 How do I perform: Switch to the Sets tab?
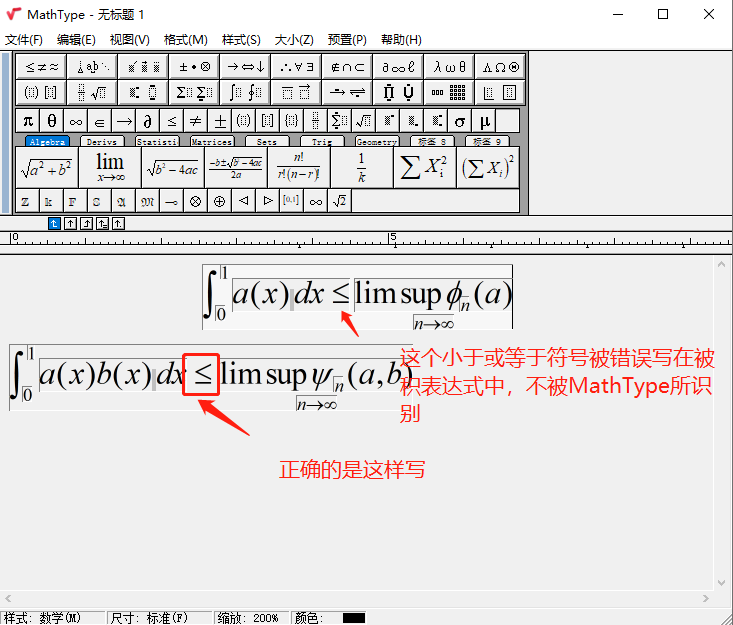coord(266,141)
